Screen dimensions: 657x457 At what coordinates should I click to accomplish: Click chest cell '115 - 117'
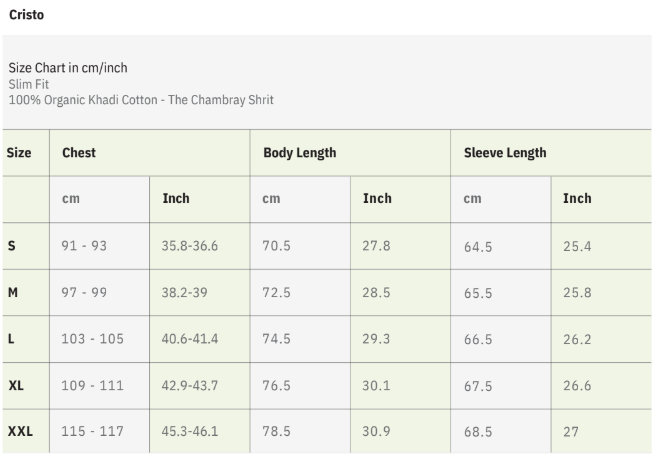(x=92, y=432)
